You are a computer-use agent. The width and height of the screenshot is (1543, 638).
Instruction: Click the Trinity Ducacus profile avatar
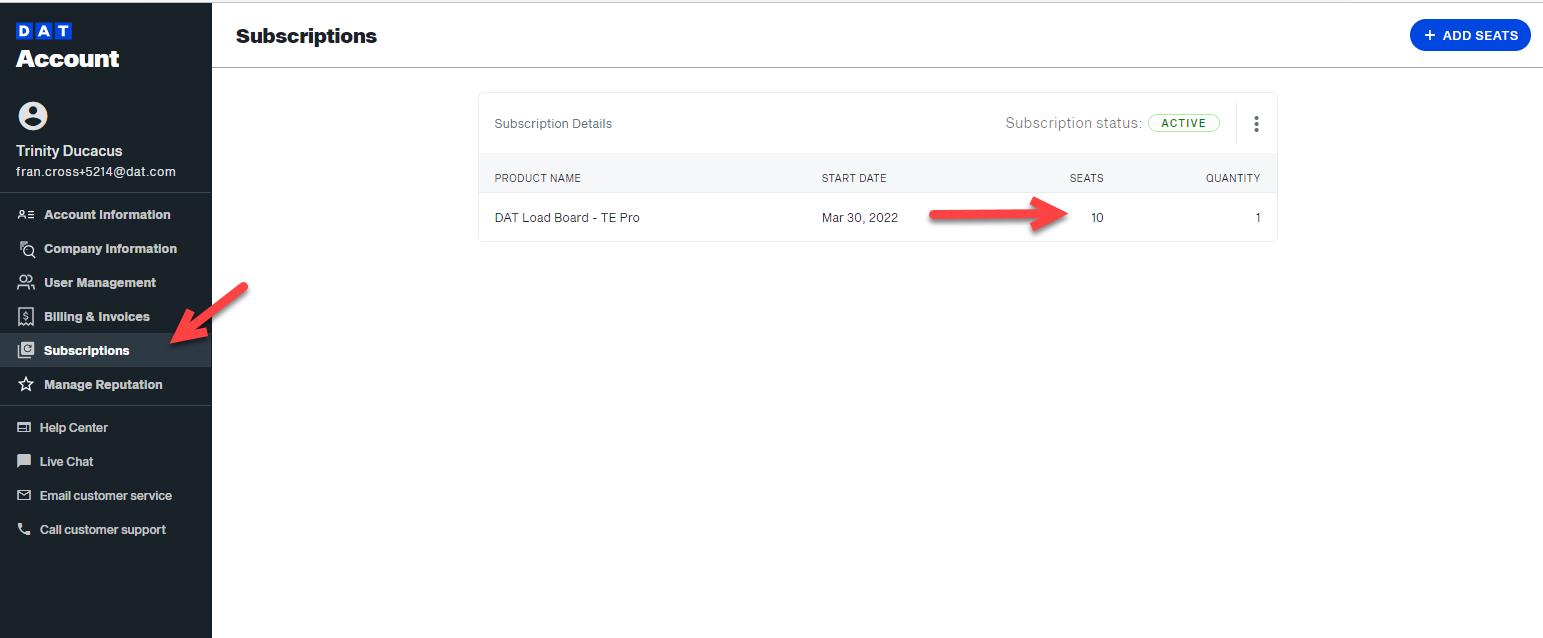pyautogui.click(x=33, y=116)
